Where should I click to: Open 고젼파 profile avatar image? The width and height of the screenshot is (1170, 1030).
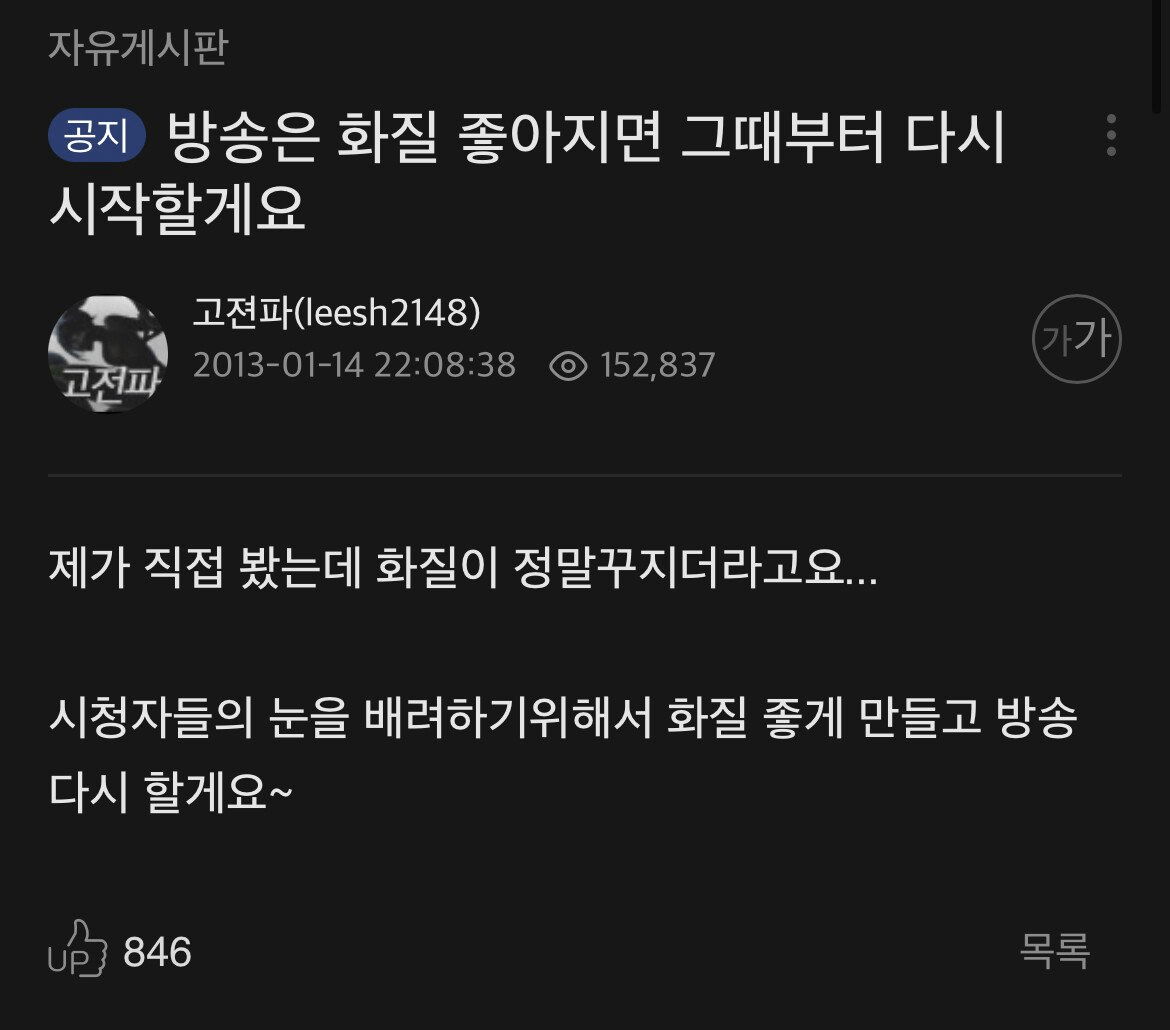pyautogui.click(x=108, y=354)
